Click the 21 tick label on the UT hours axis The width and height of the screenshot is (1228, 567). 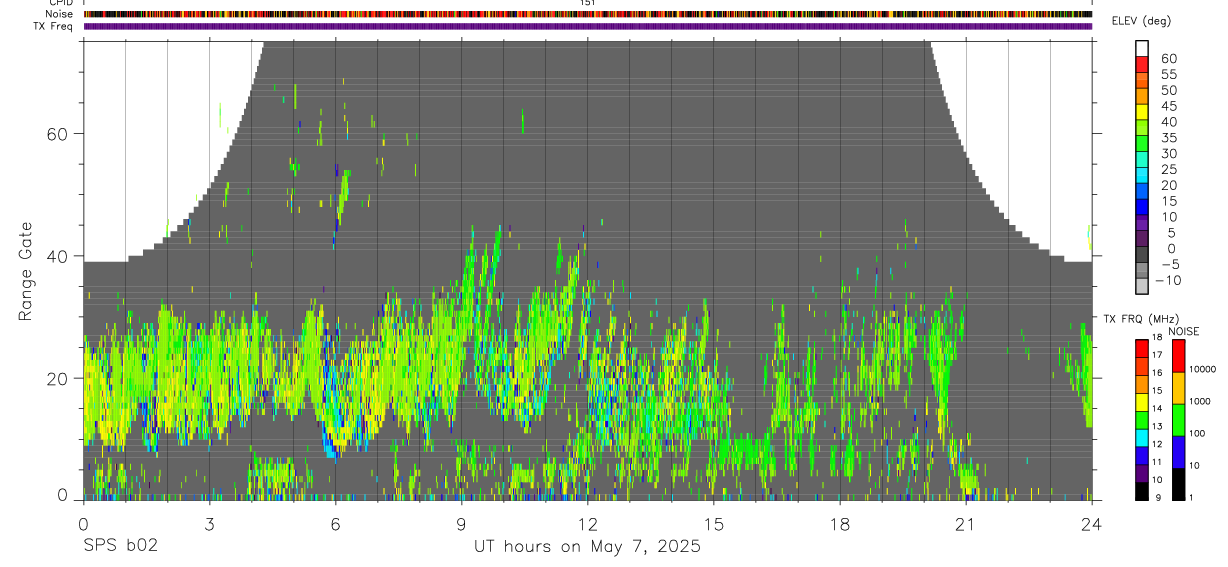[x=965, y=524]
